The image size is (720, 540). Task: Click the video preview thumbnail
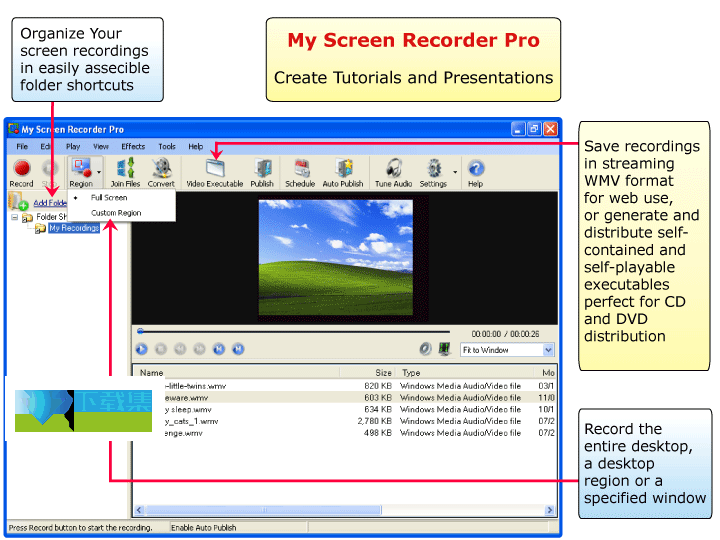click(x=336, y=258)
